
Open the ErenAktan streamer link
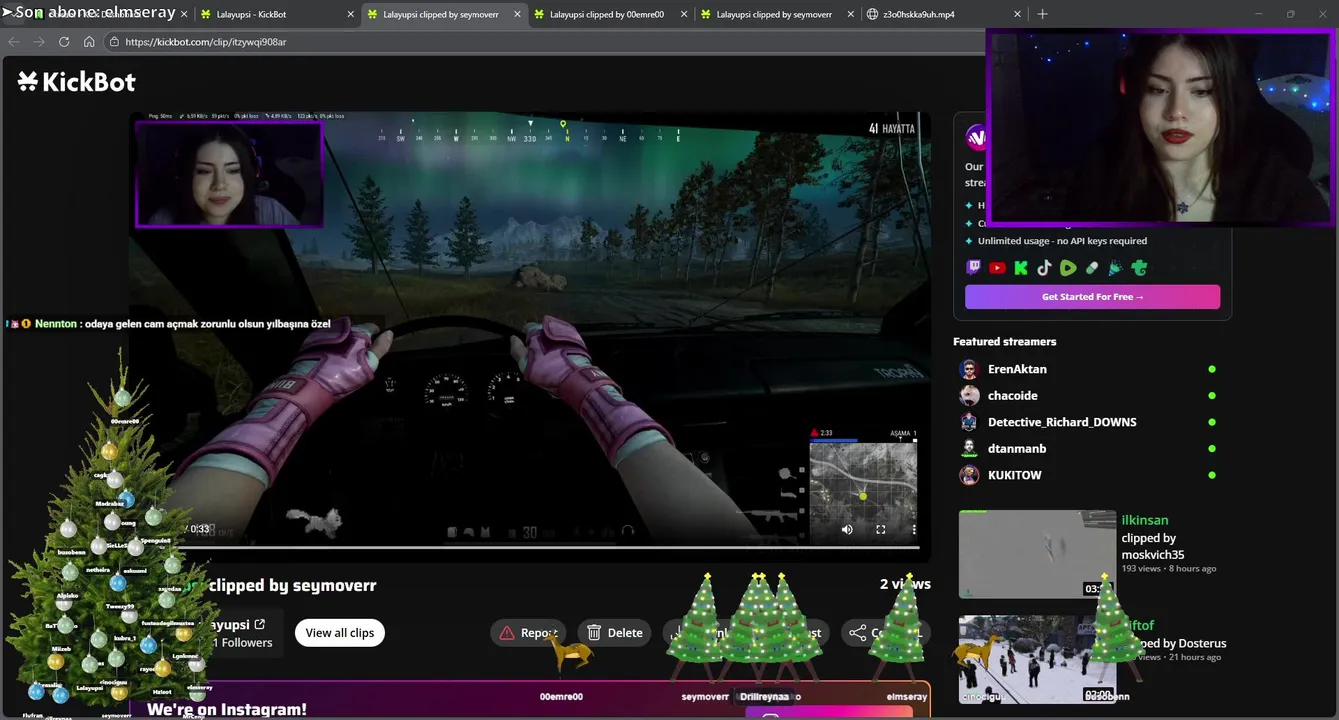(1017, 369)
